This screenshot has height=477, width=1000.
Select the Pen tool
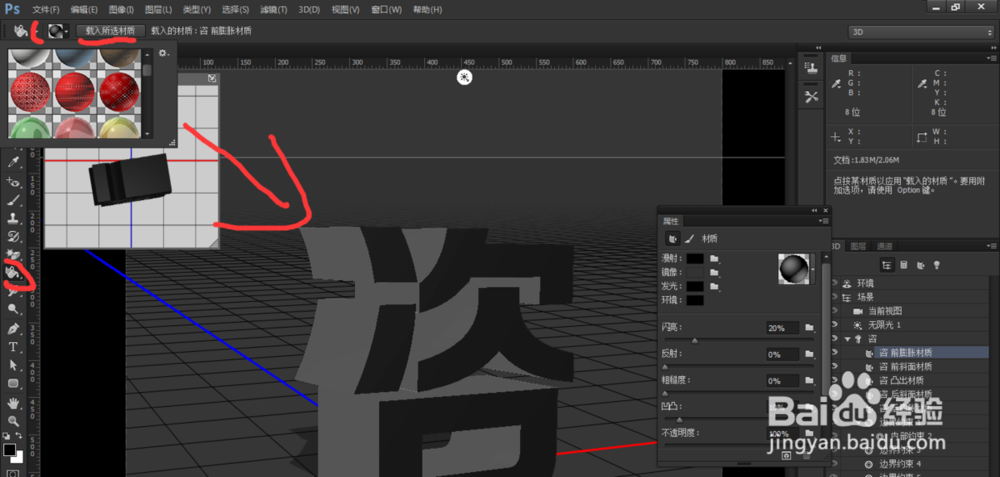(14, 328)
